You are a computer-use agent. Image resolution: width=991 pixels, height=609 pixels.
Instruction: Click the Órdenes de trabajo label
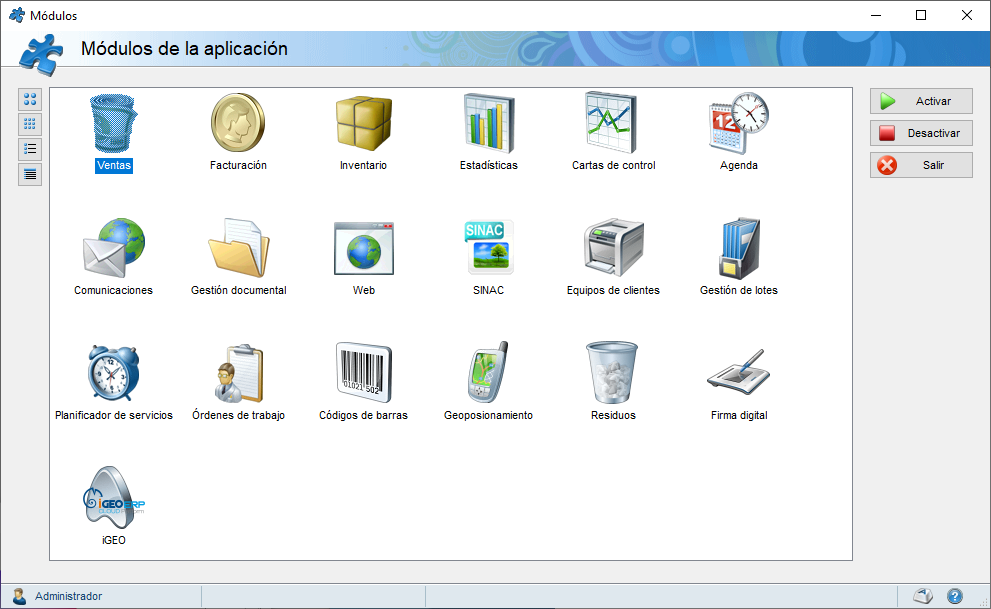tap(239, 416)
